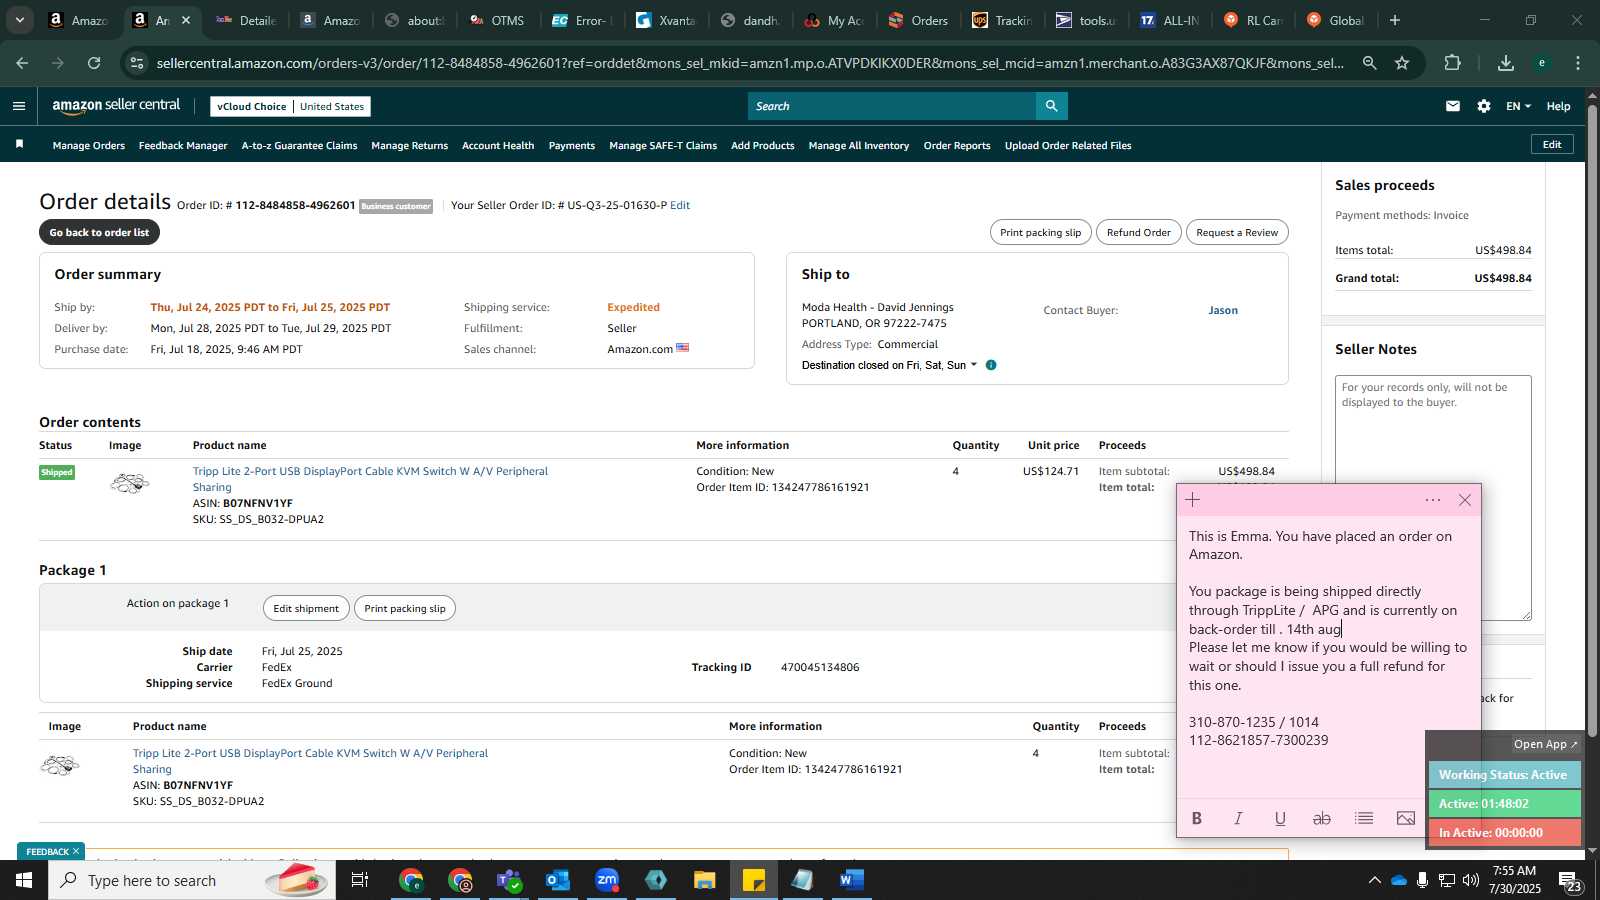Expand the EN language dropdown
The image size is (1600, 900).
coord(1518,106)
